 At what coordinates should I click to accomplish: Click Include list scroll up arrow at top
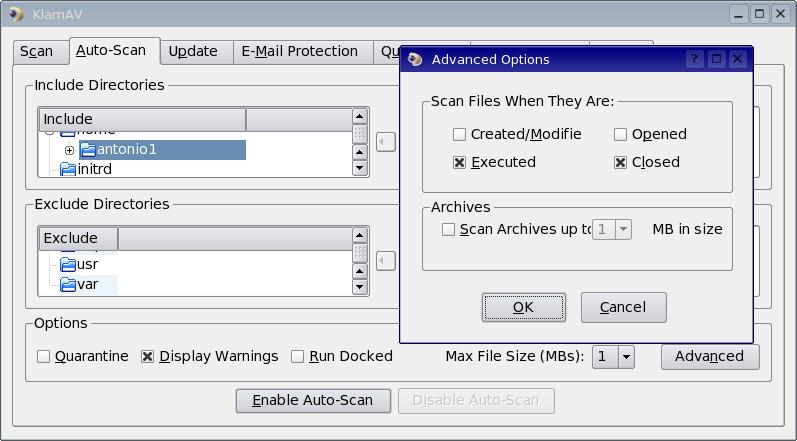click(359, 116)
